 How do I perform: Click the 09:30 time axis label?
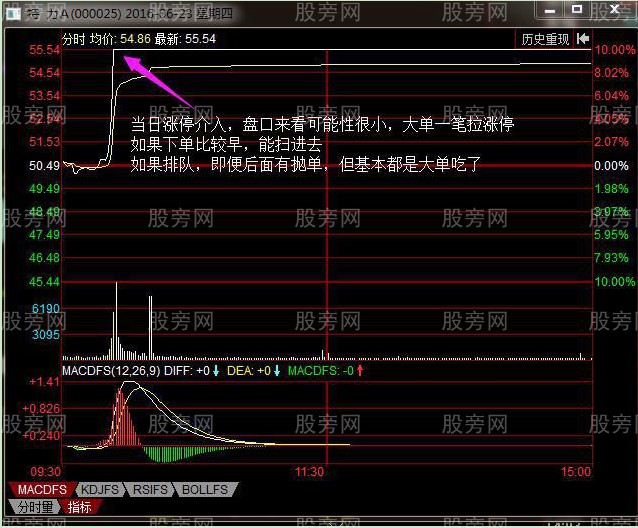coord(46,472)
